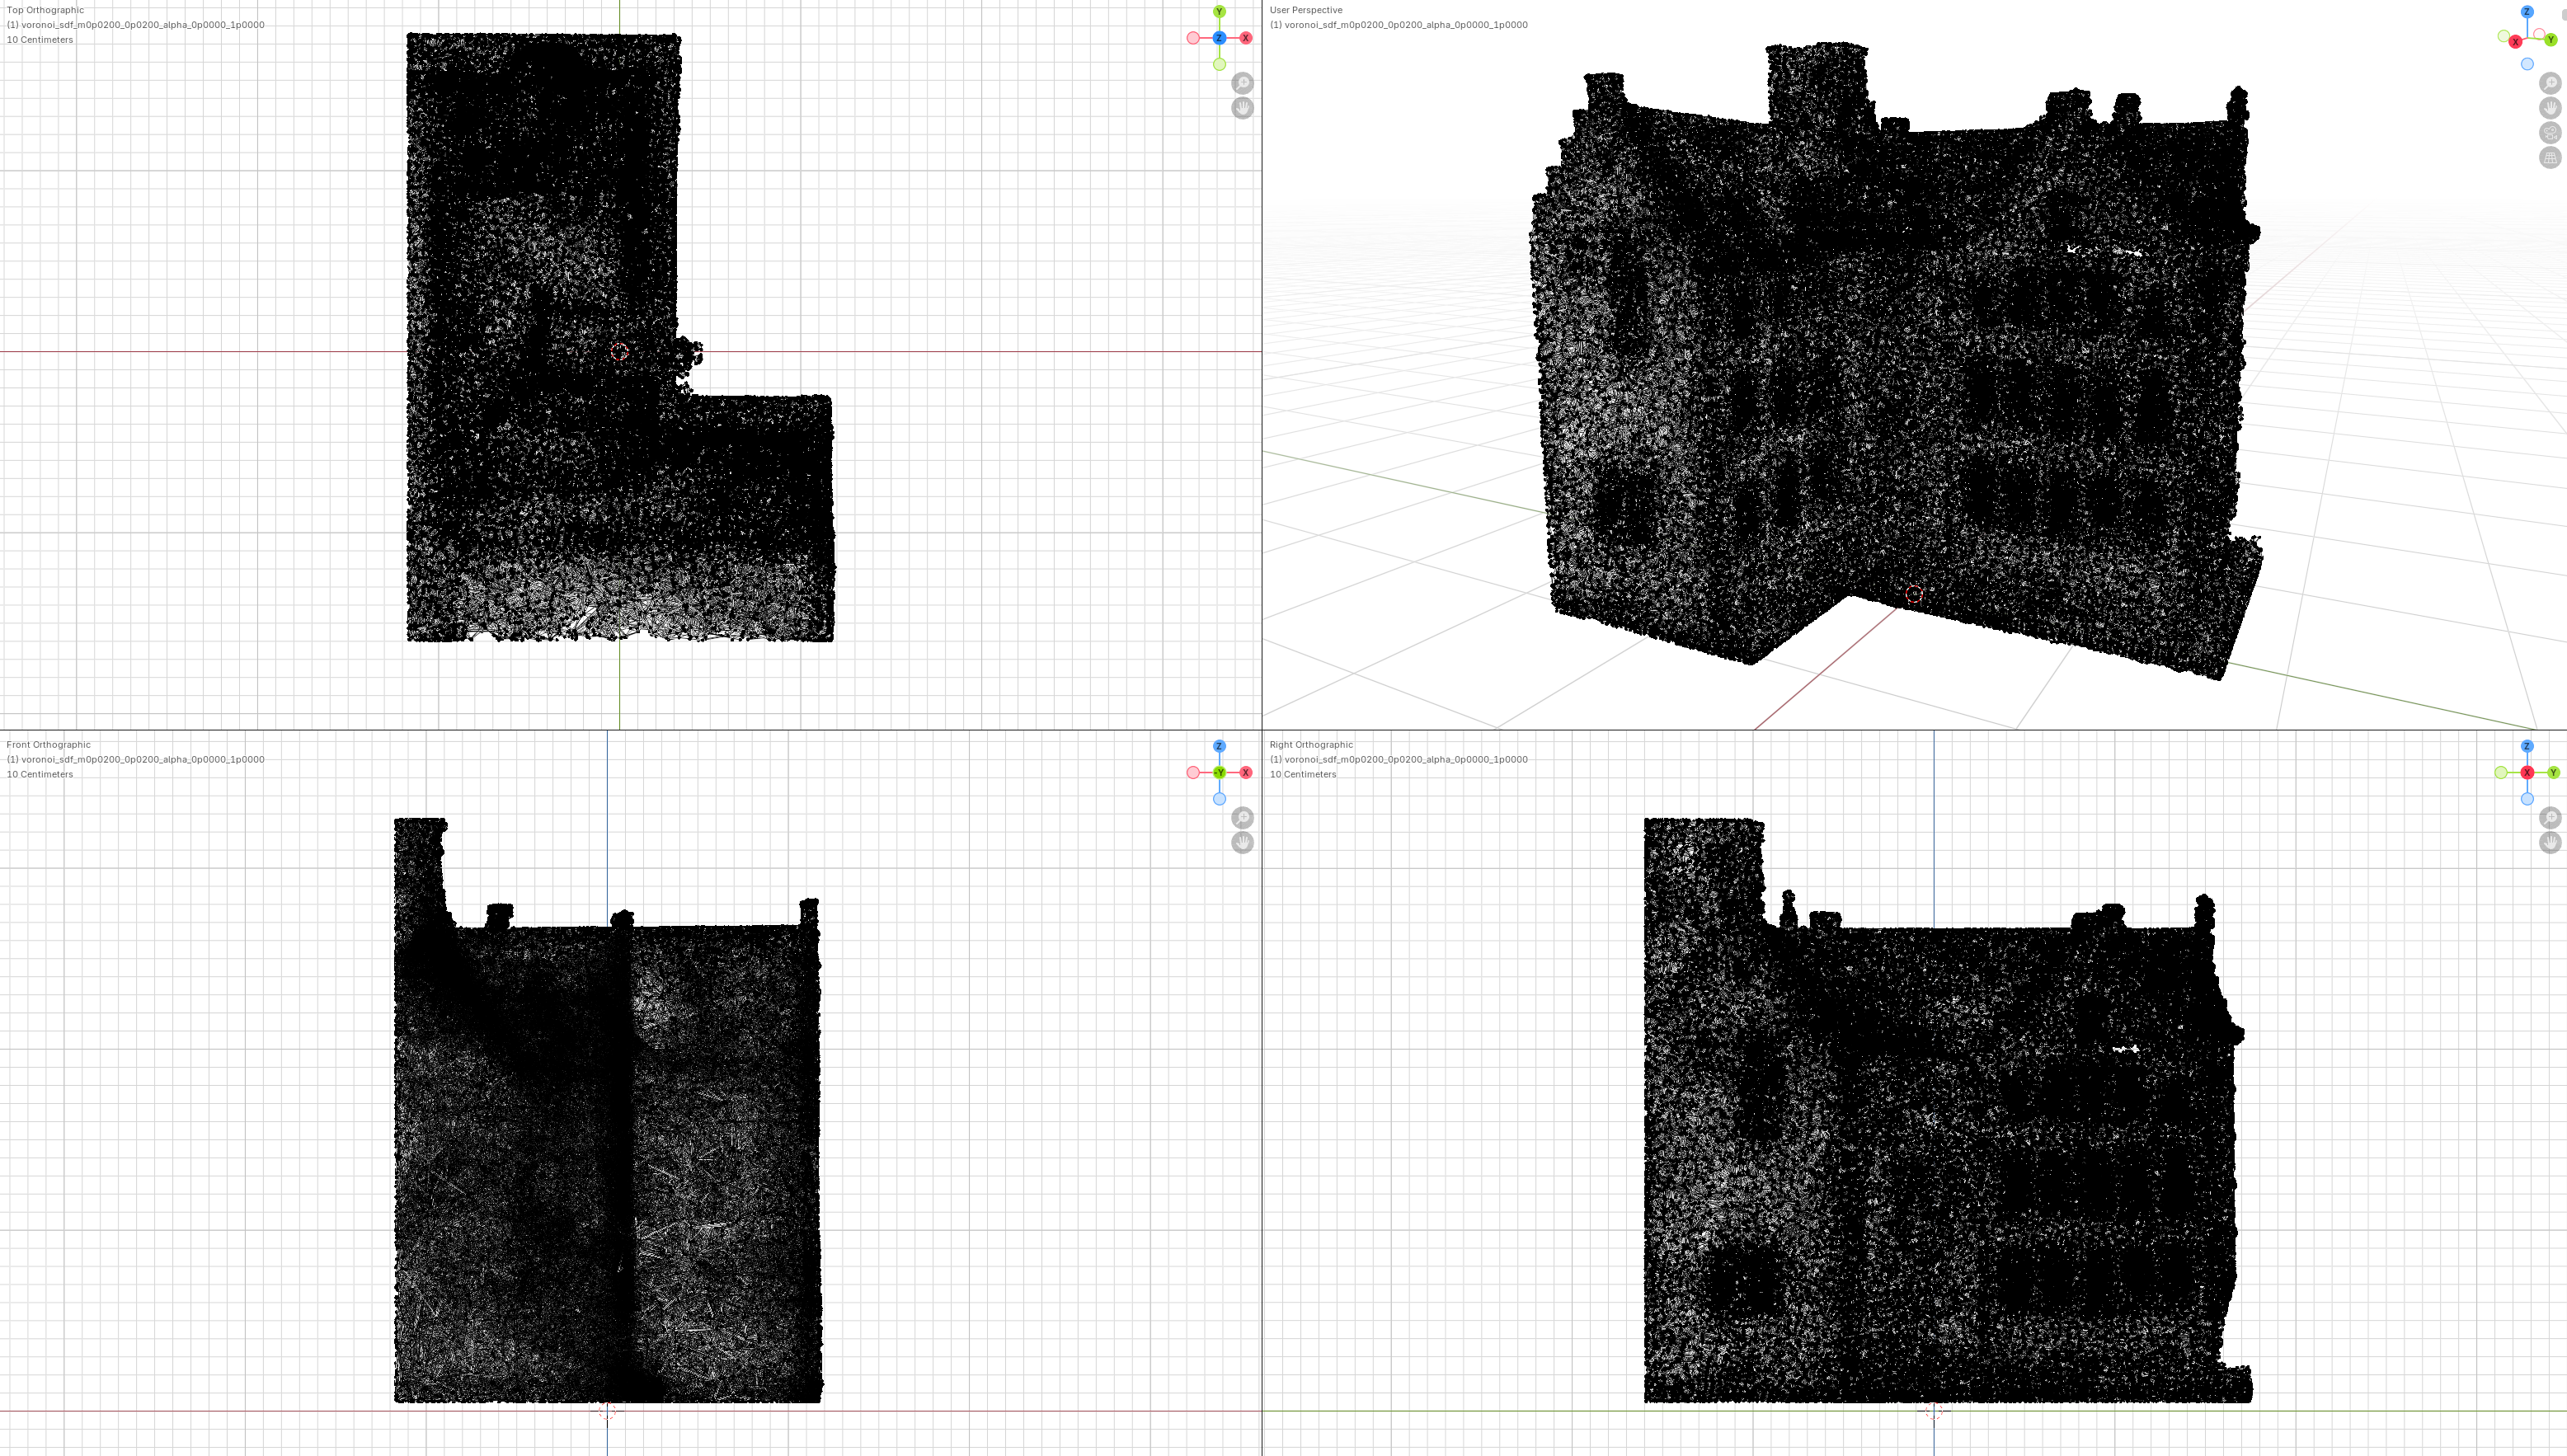Click the pan hand icon in the Right Orthographic viewport
The height and width of the screenshot is (1456, 2567).
click(2548, 842)
